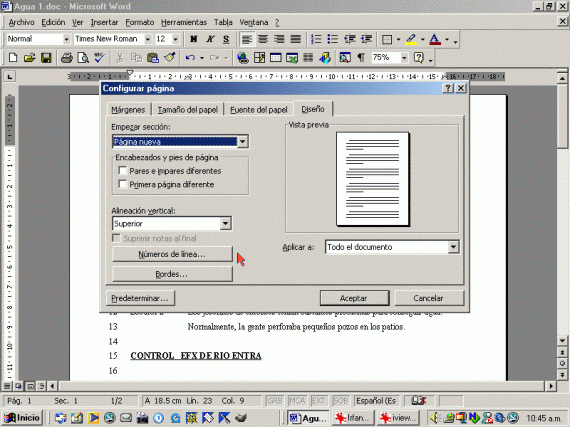Insert Excel worksheet icon
This screenshot has width=570, height=427.
click(292, 58)
